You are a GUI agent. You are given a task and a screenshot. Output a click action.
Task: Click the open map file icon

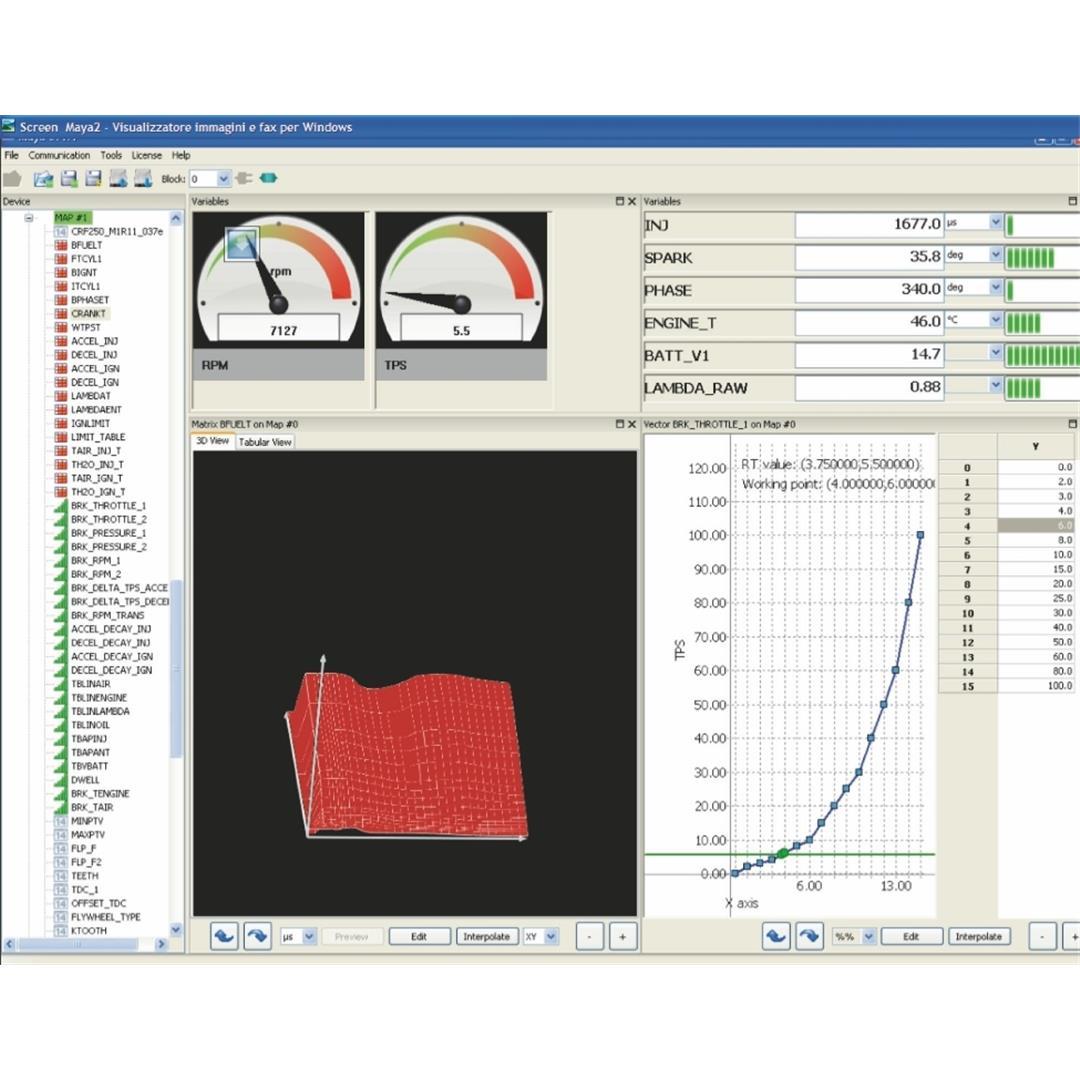pyautogui.click(x=43, y=178)
